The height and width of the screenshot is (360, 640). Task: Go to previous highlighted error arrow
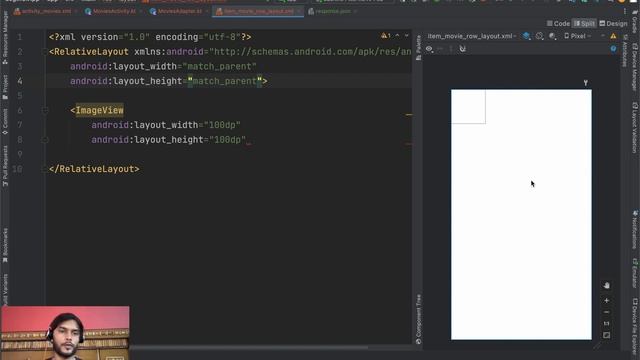397,36
